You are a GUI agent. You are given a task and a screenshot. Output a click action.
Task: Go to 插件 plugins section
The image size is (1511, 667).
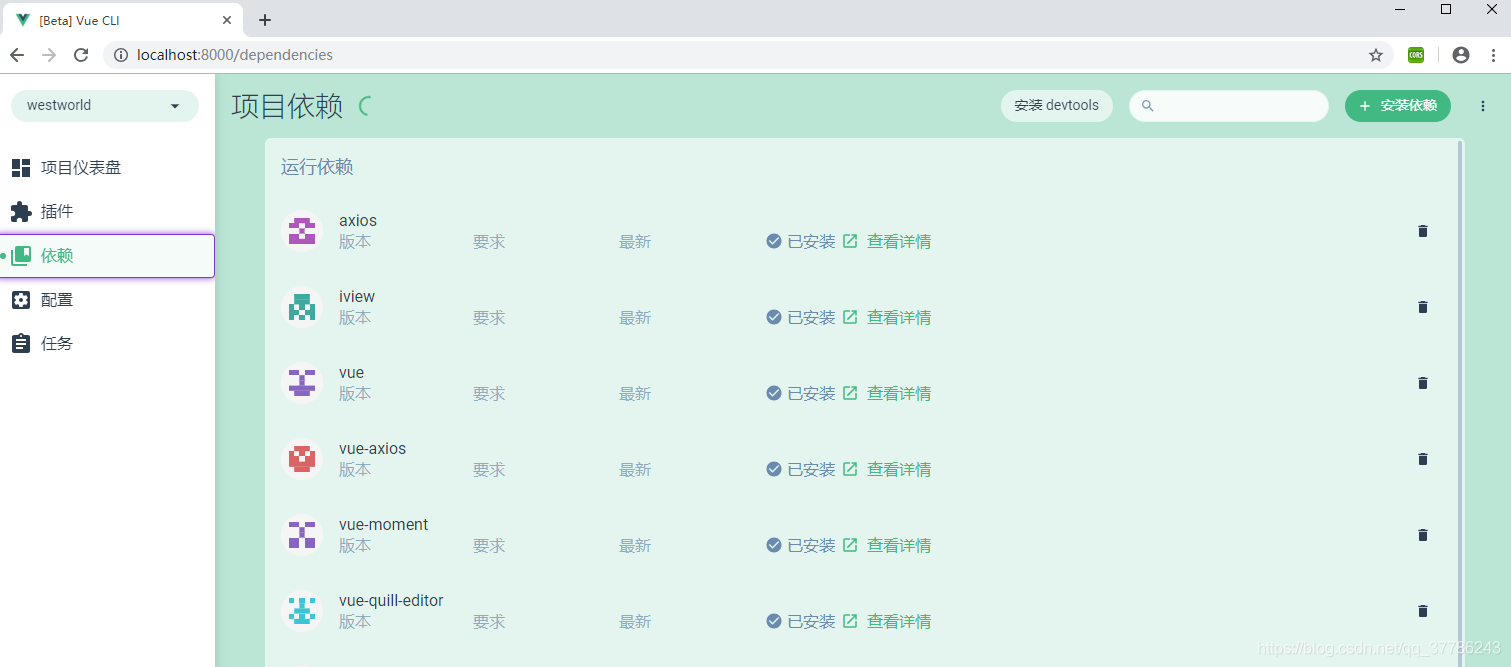pos(107,212)
